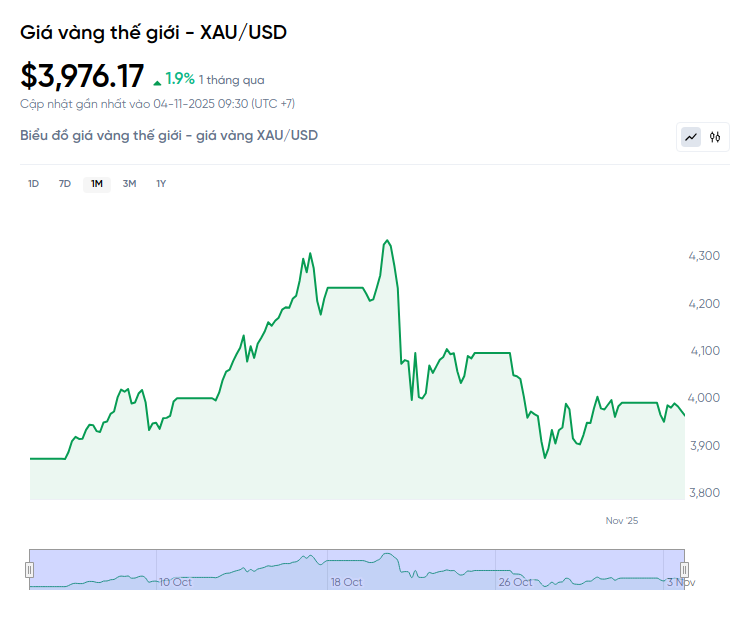
Task: Select the 7D time range
Action: [65, 183]
